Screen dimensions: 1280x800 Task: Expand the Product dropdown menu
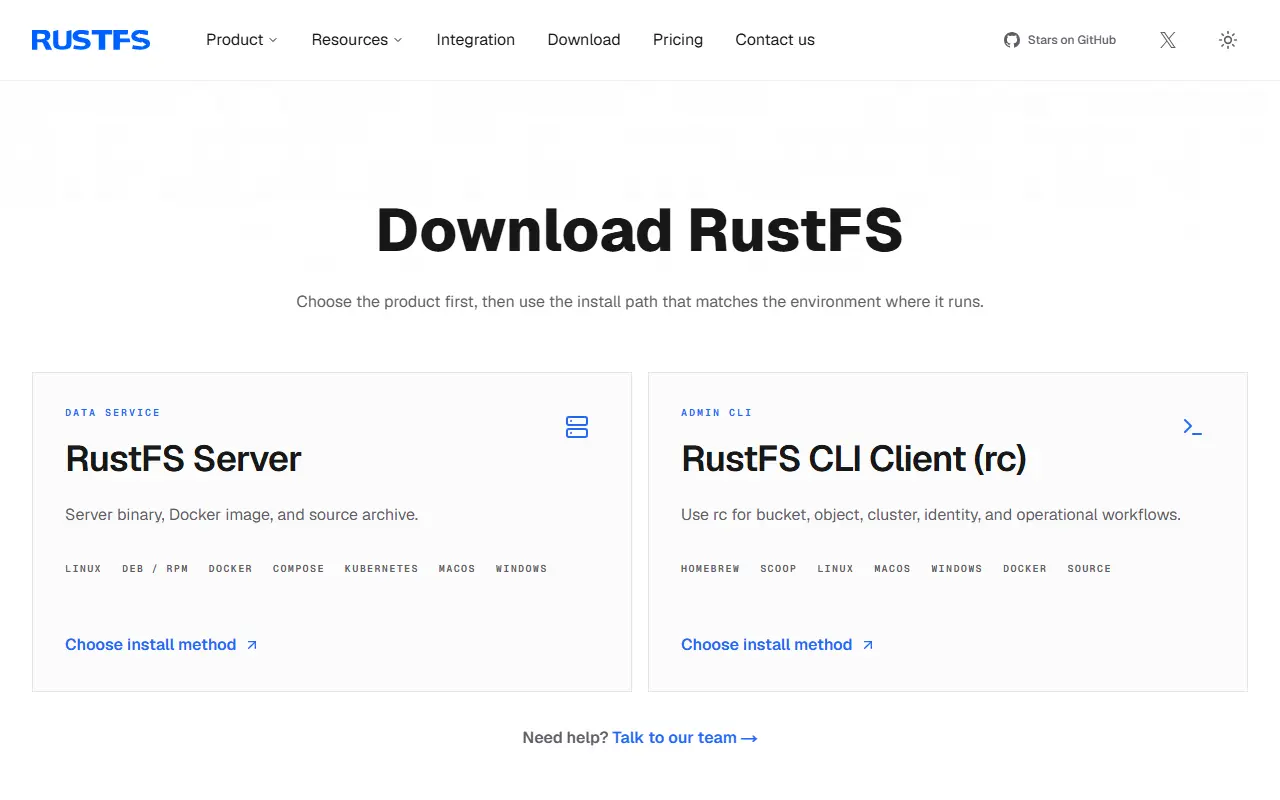242,40
